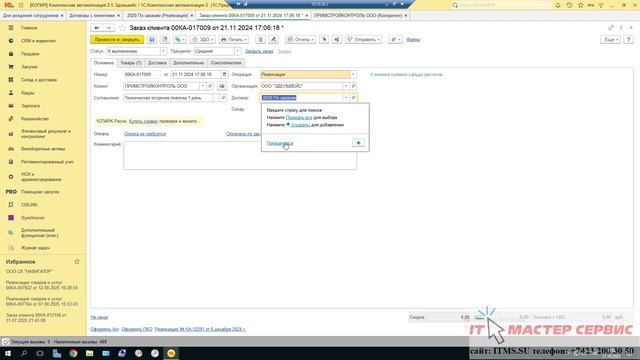
Task: Open the calendar picker beside date field
Action: pyautogui.click(x=224, y=74)
